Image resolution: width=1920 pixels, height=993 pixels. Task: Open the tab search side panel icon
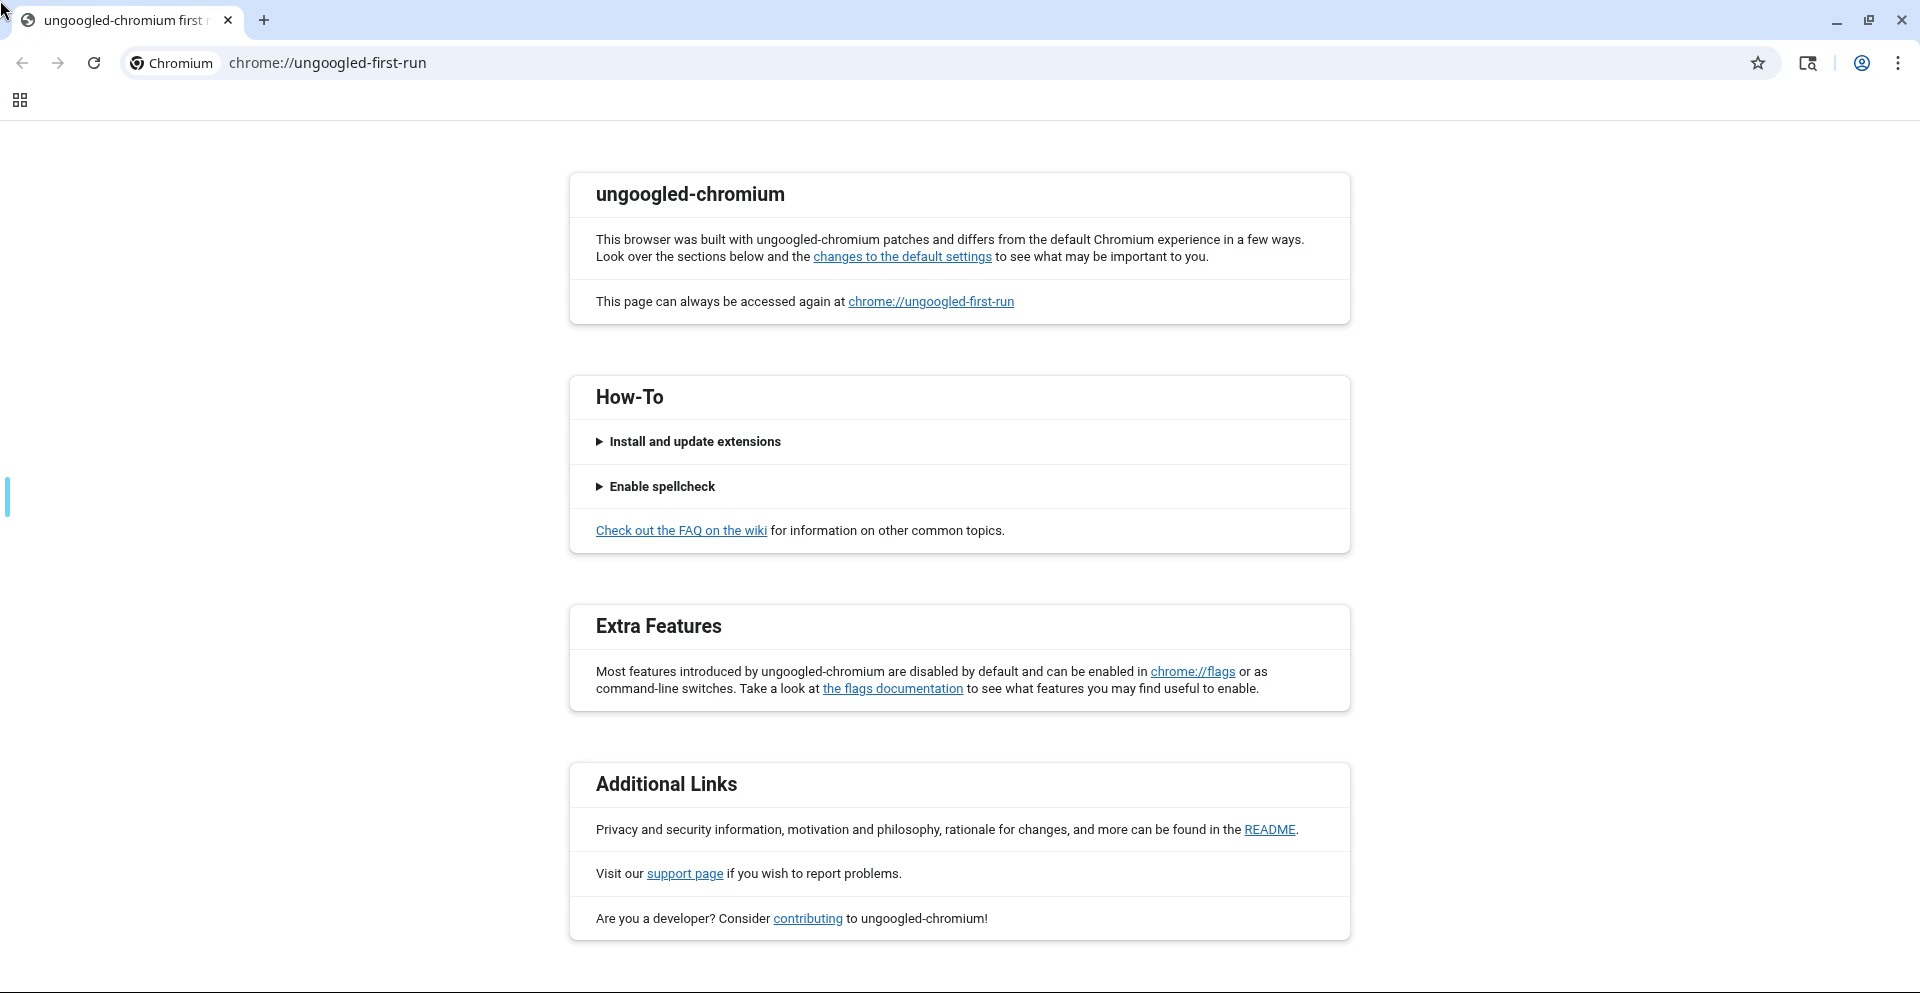pos(1807,63)
